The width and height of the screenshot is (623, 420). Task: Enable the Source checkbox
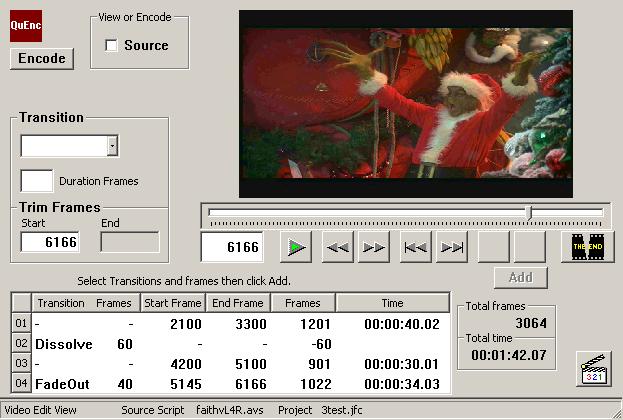point(112,46)
